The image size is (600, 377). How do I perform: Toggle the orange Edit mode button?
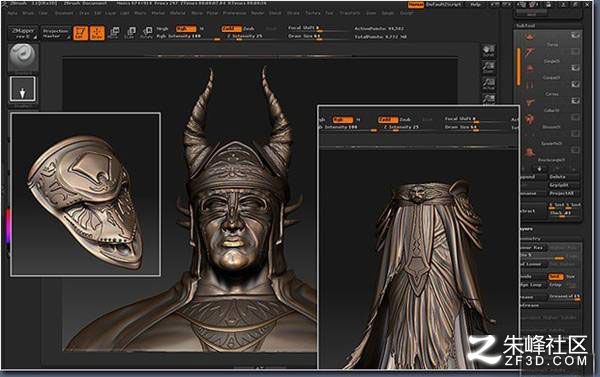click(x=80, y=33)
